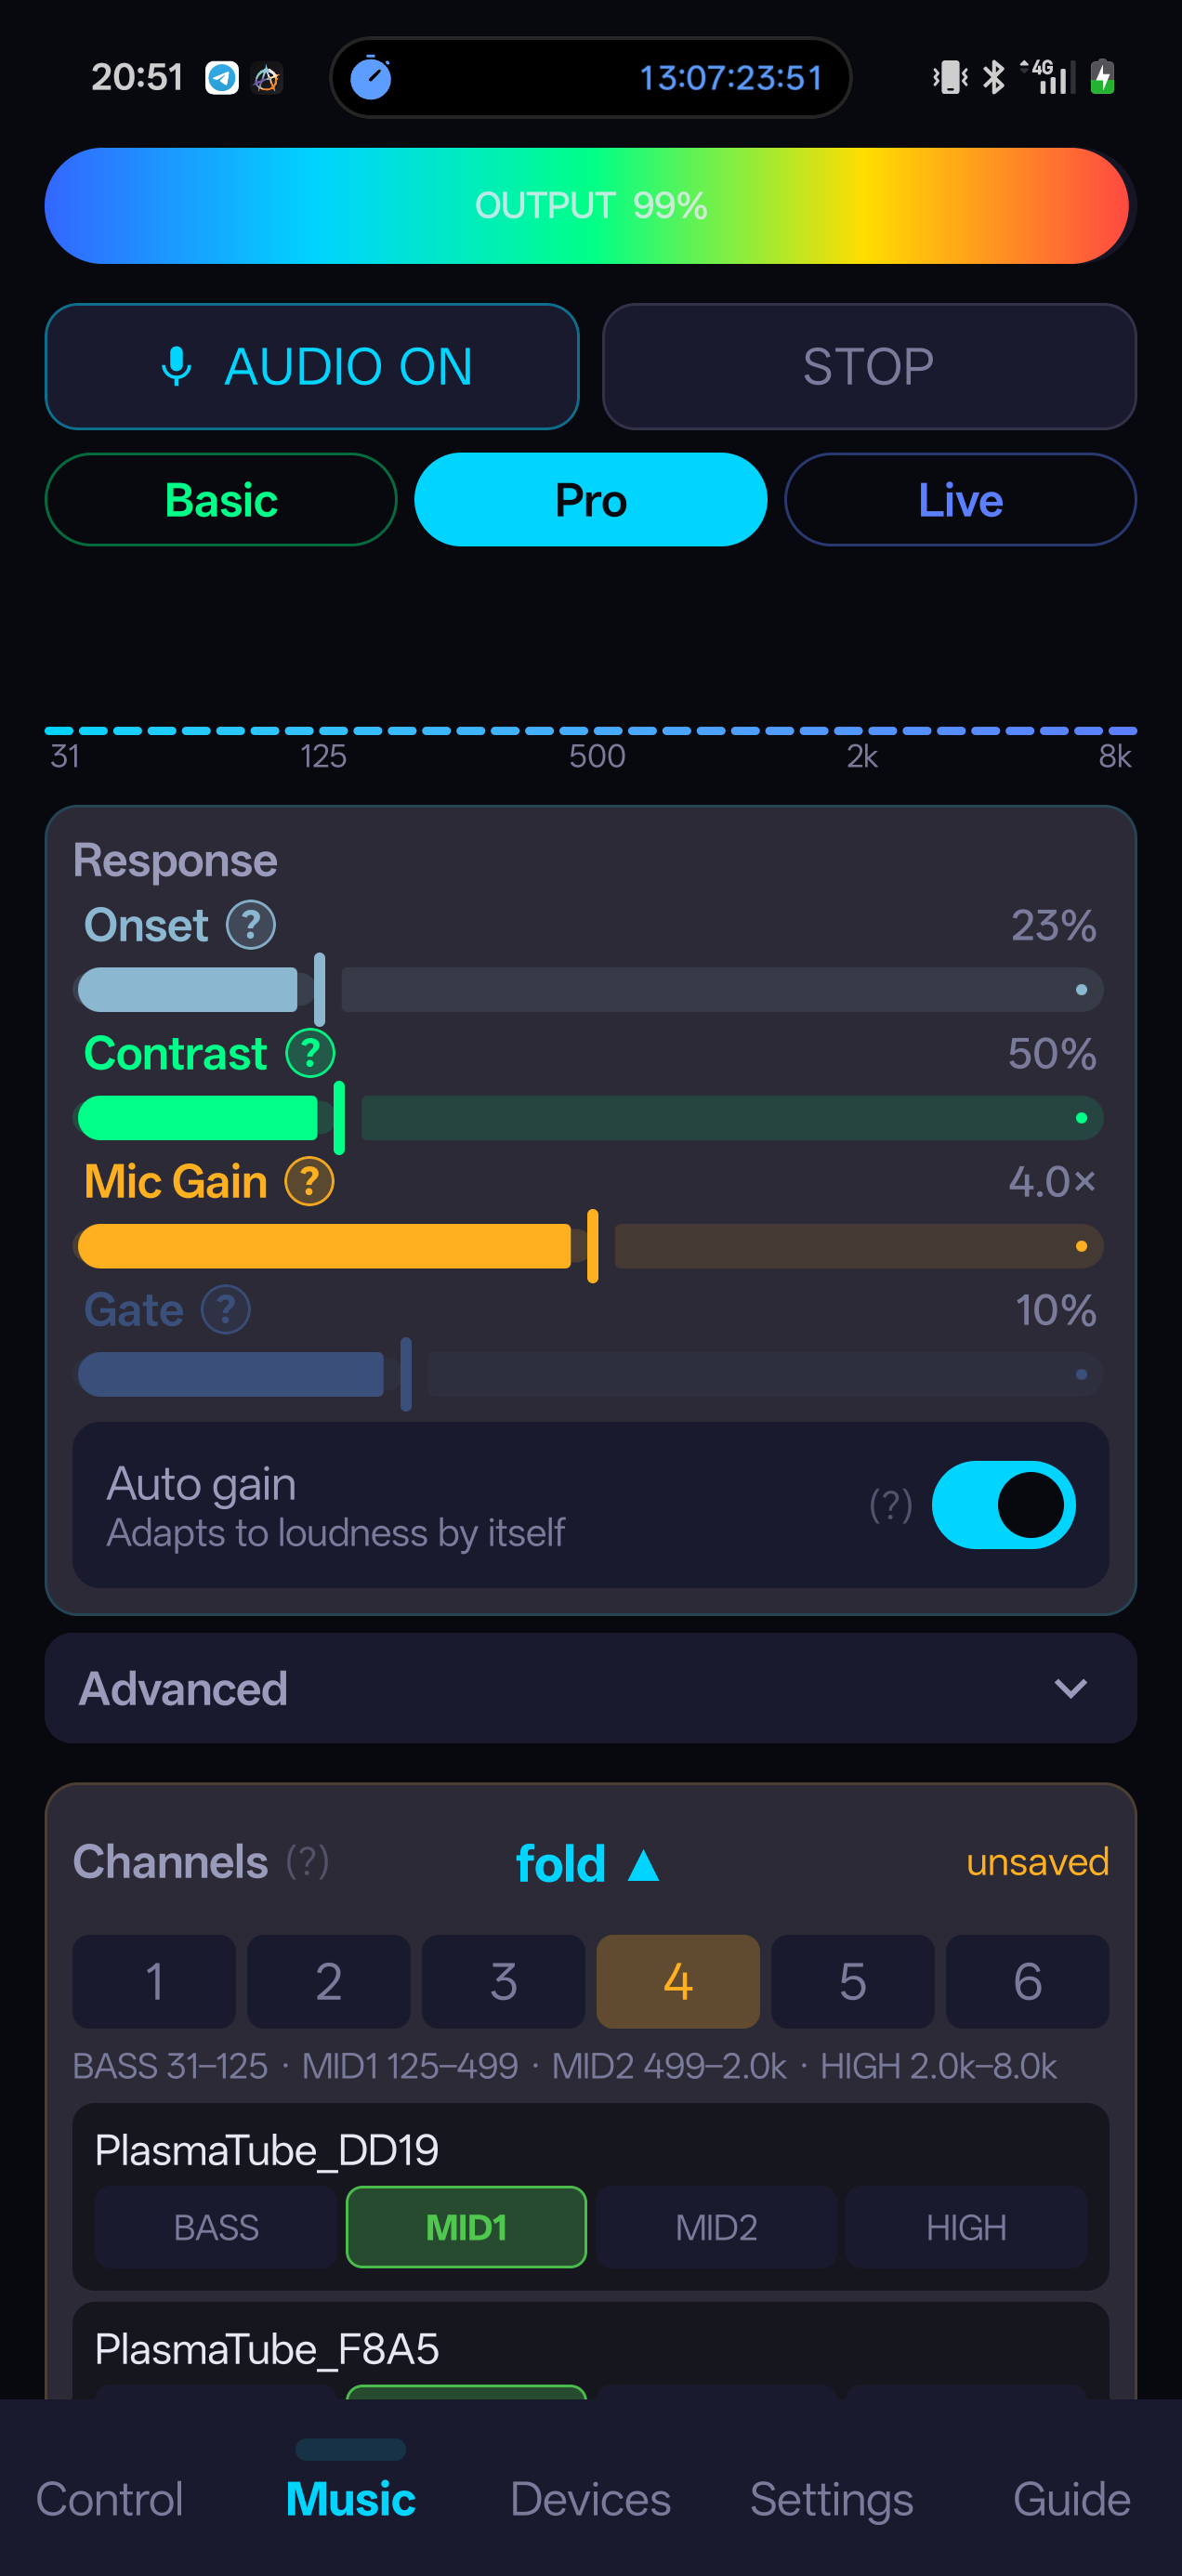Expand the Advanced section
1182x2576 pixels.
pos(590,1688)
